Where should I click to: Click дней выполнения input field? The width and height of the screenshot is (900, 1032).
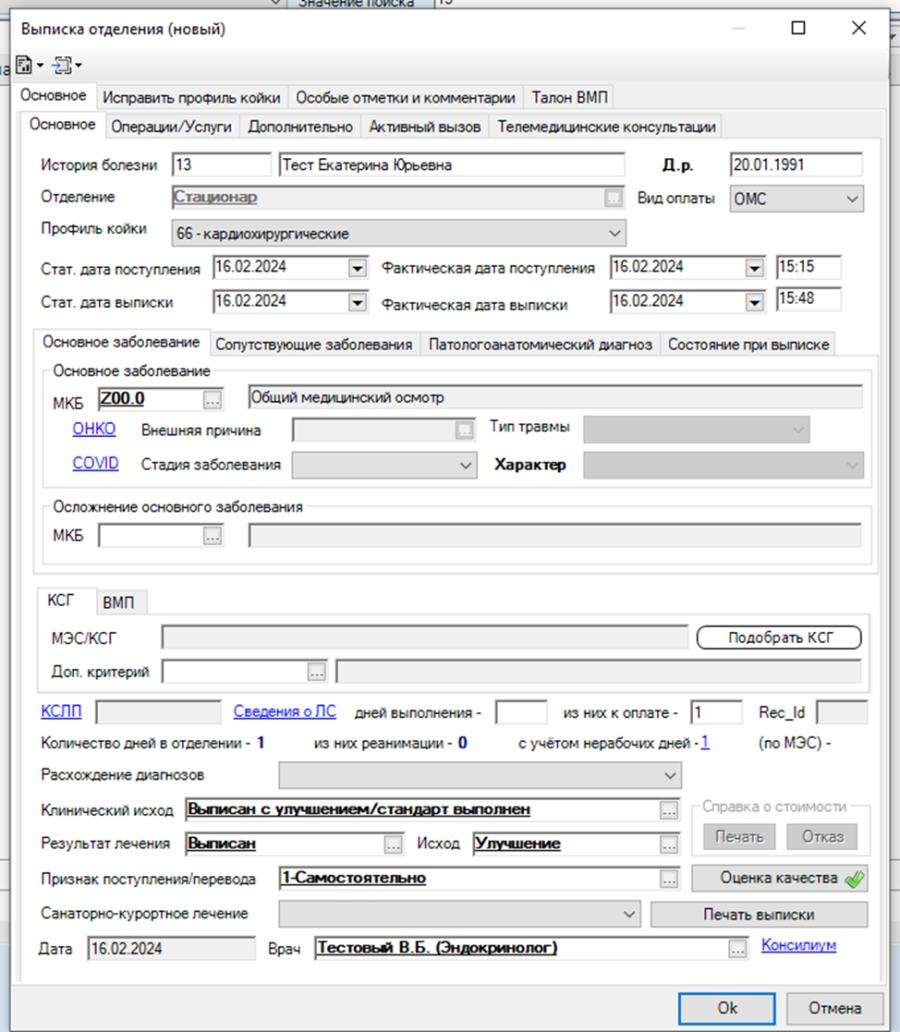pyautogui.click(x=521, y=713)
